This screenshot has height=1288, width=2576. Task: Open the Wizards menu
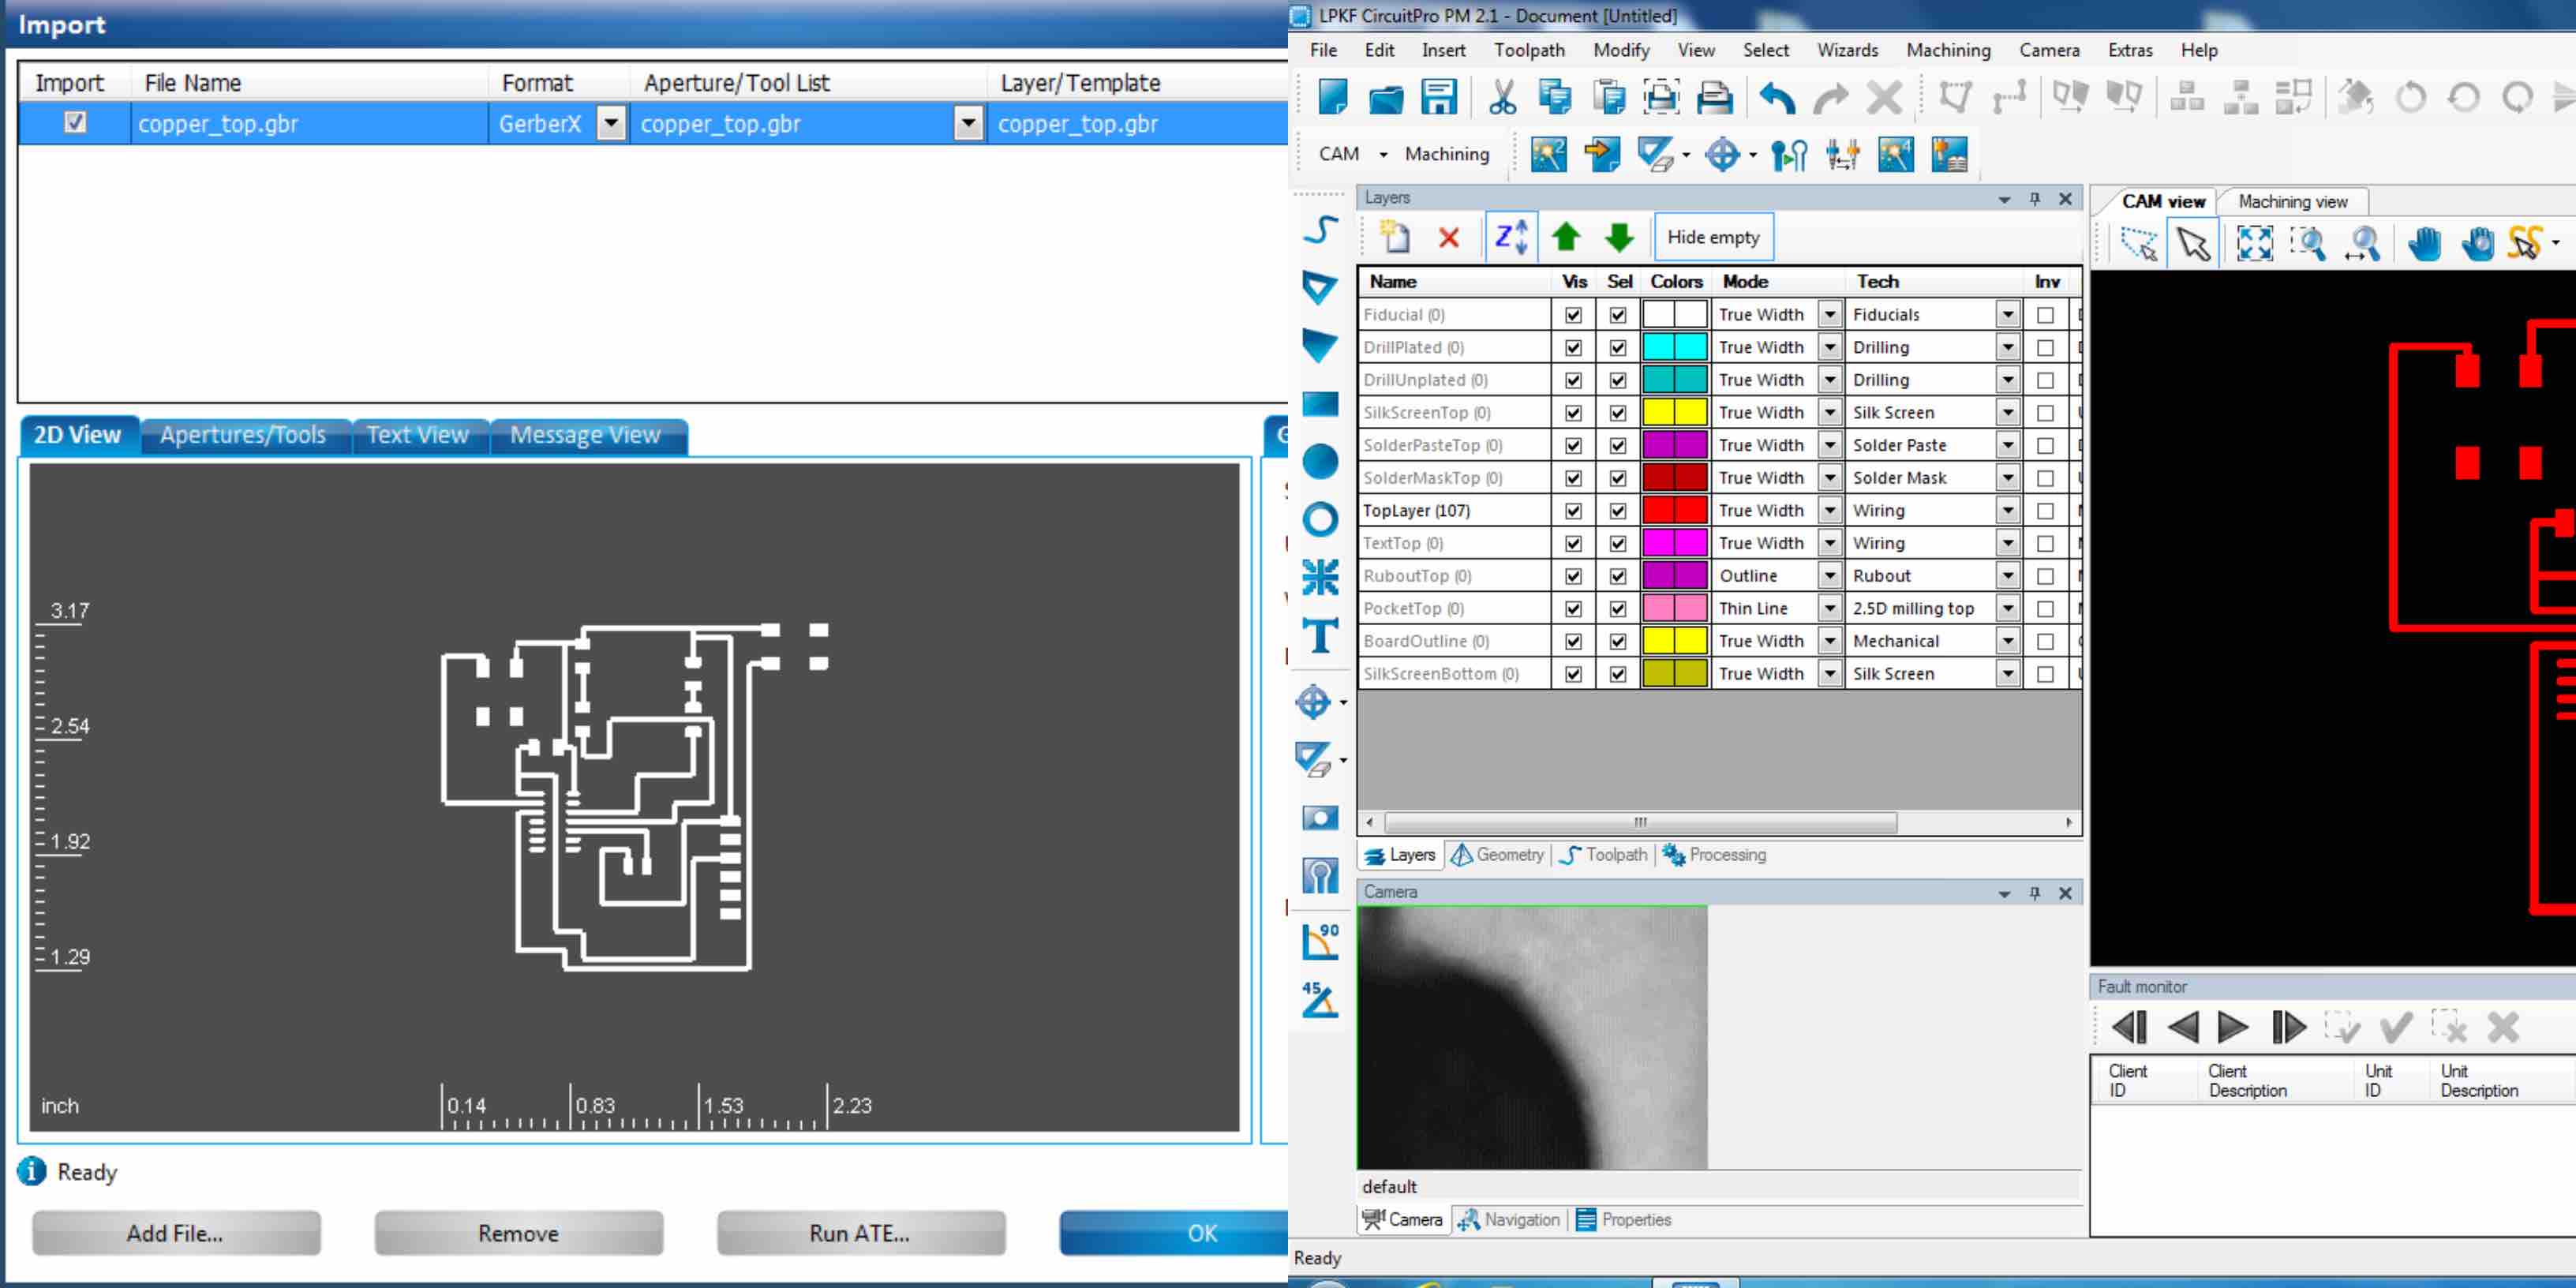(1846, 50)
